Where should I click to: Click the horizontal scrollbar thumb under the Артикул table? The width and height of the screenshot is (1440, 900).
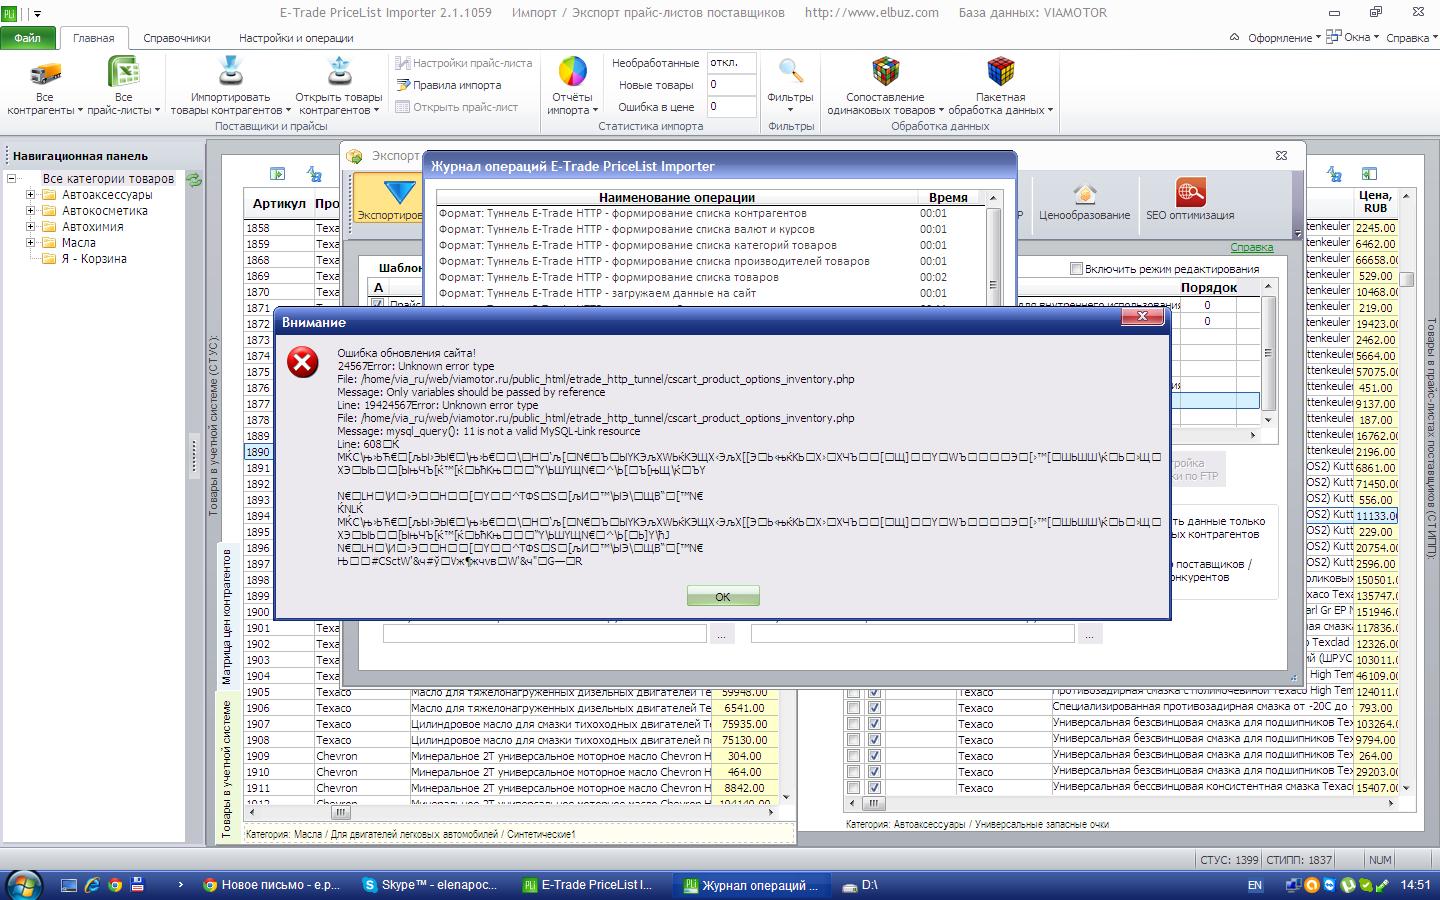tap(341, 812)
